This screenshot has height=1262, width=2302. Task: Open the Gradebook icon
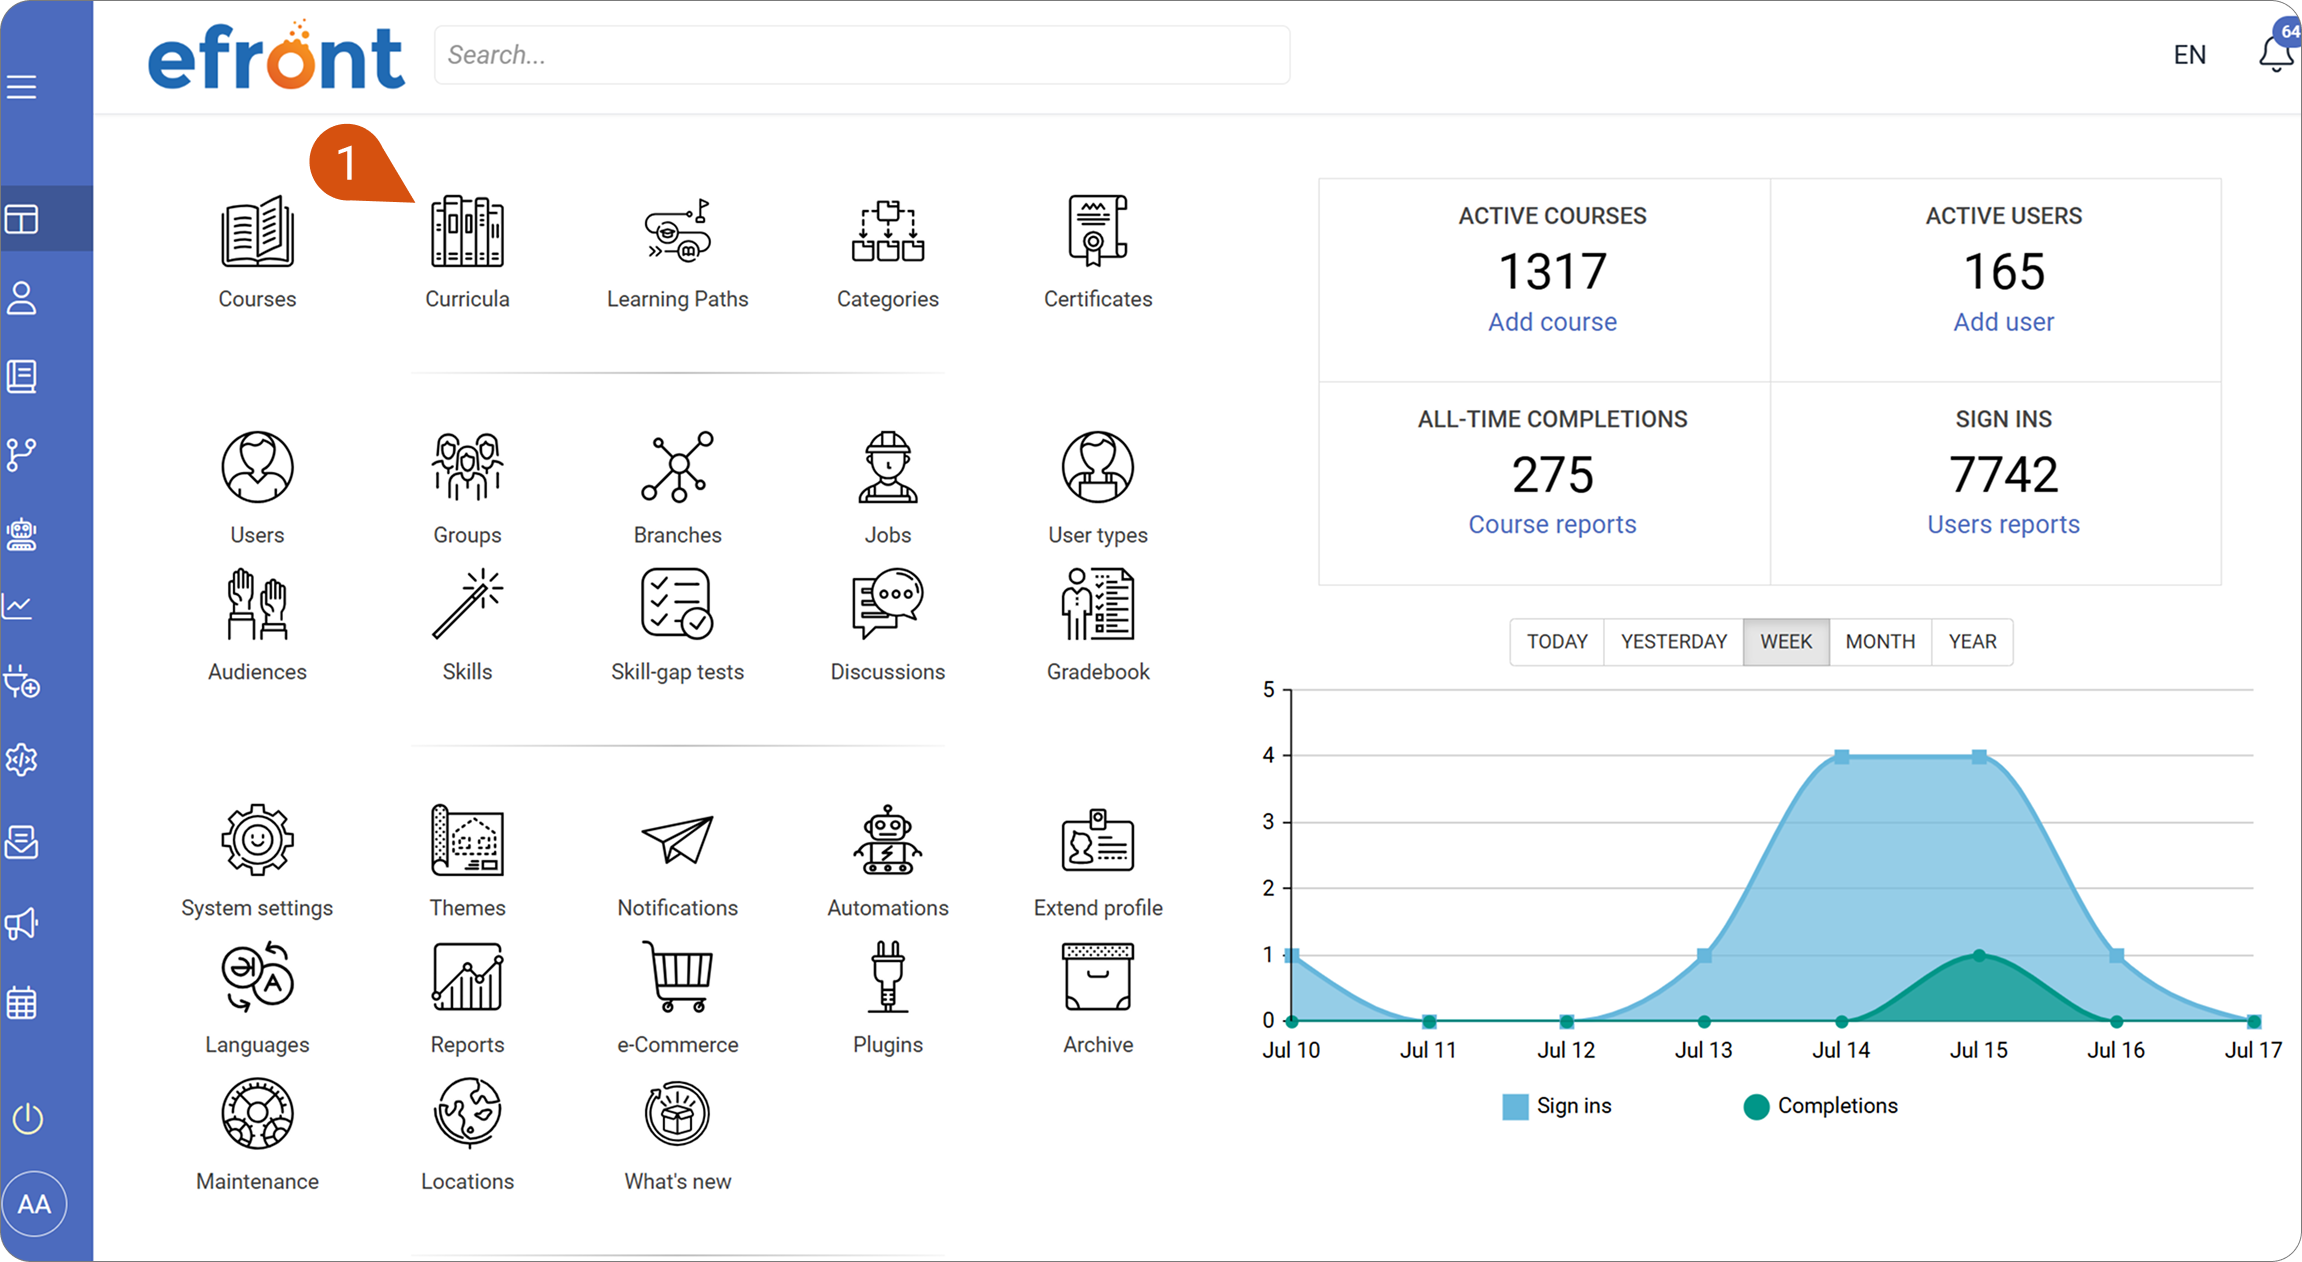click(1097, 604)
